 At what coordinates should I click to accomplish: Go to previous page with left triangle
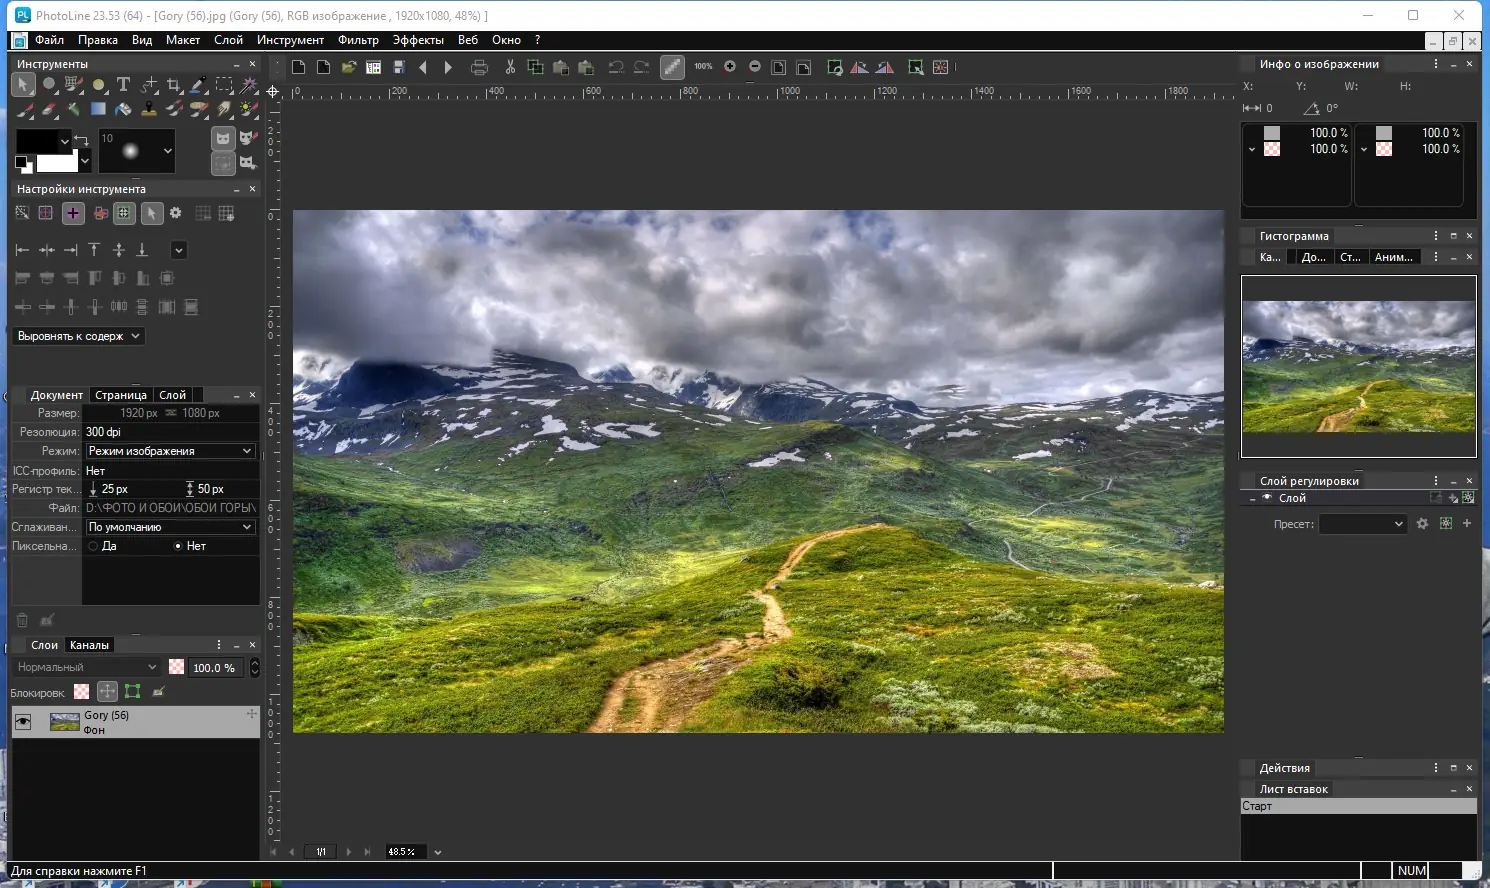pos(423,67)
